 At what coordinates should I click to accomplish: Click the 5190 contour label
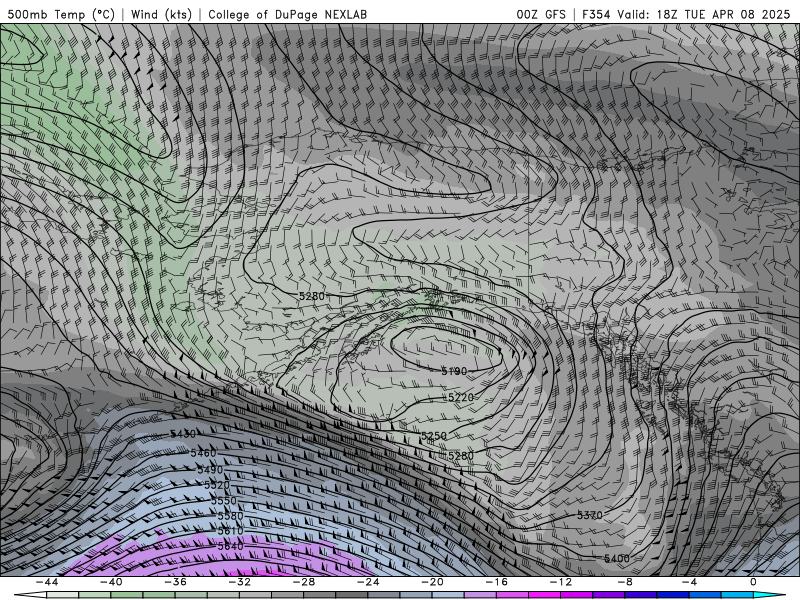point(454,371)
